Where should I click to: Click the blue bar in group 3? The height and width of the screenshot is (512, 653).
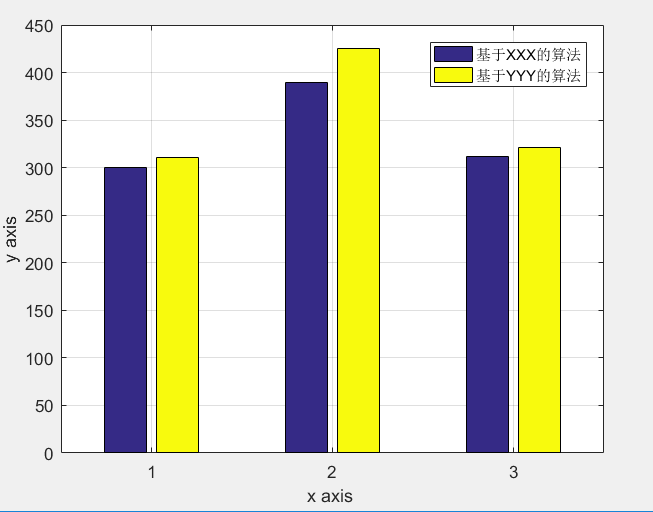point(487,305)
